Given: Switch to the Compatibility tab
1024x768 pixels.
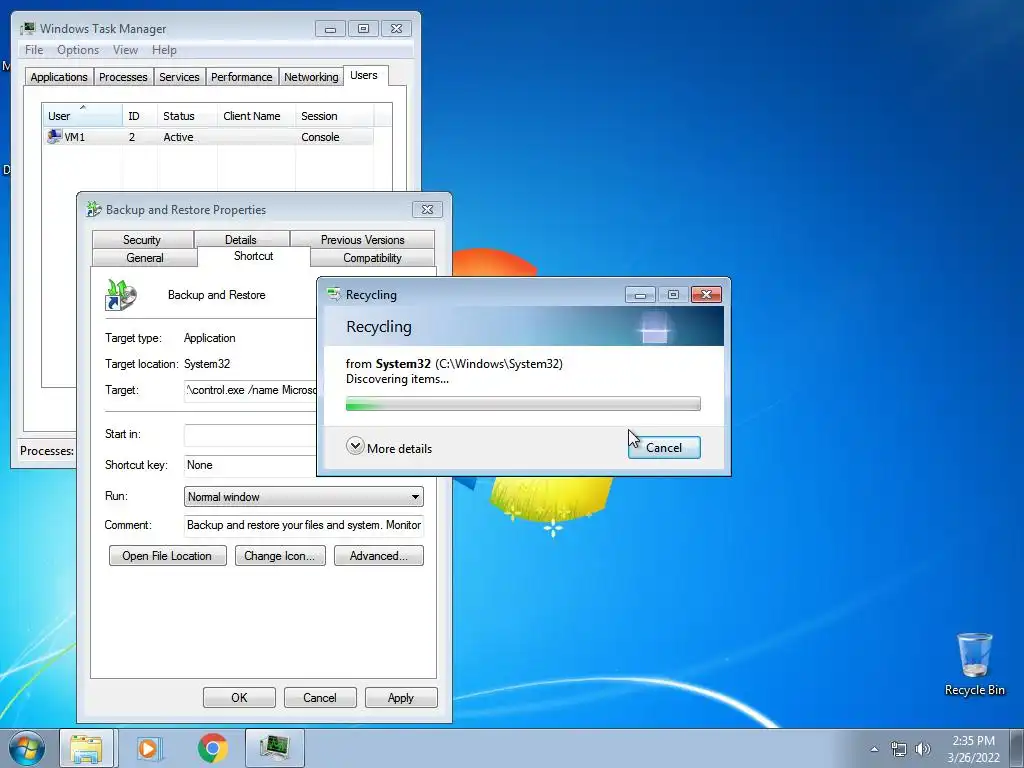Looking at the screenshot, I should pos(372,257).
